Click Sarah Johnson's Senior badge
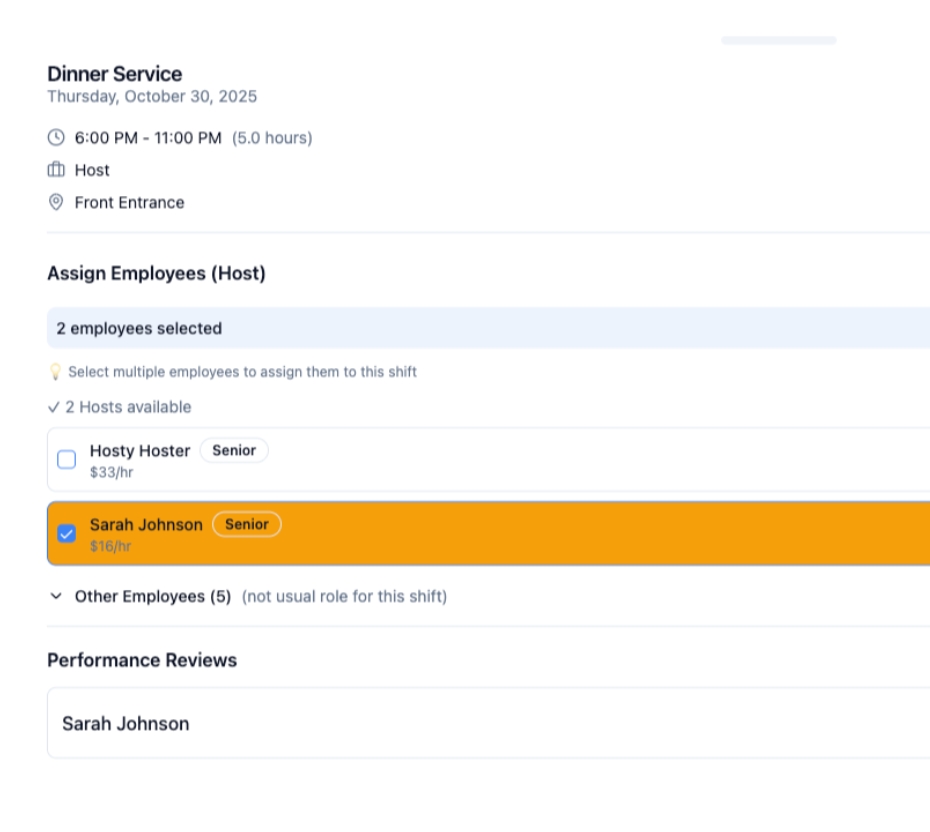The image size is (930, 832). 247,525
